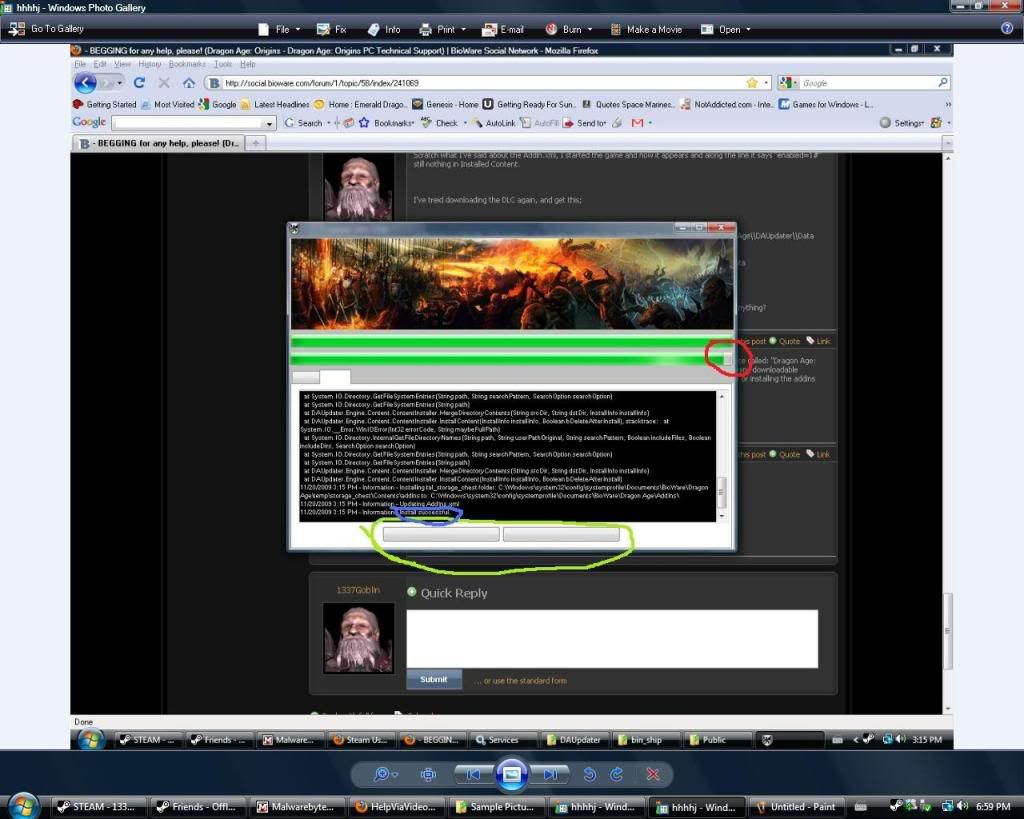
Task: Delete the picture with the red X
Action: (x=653, y=774)
